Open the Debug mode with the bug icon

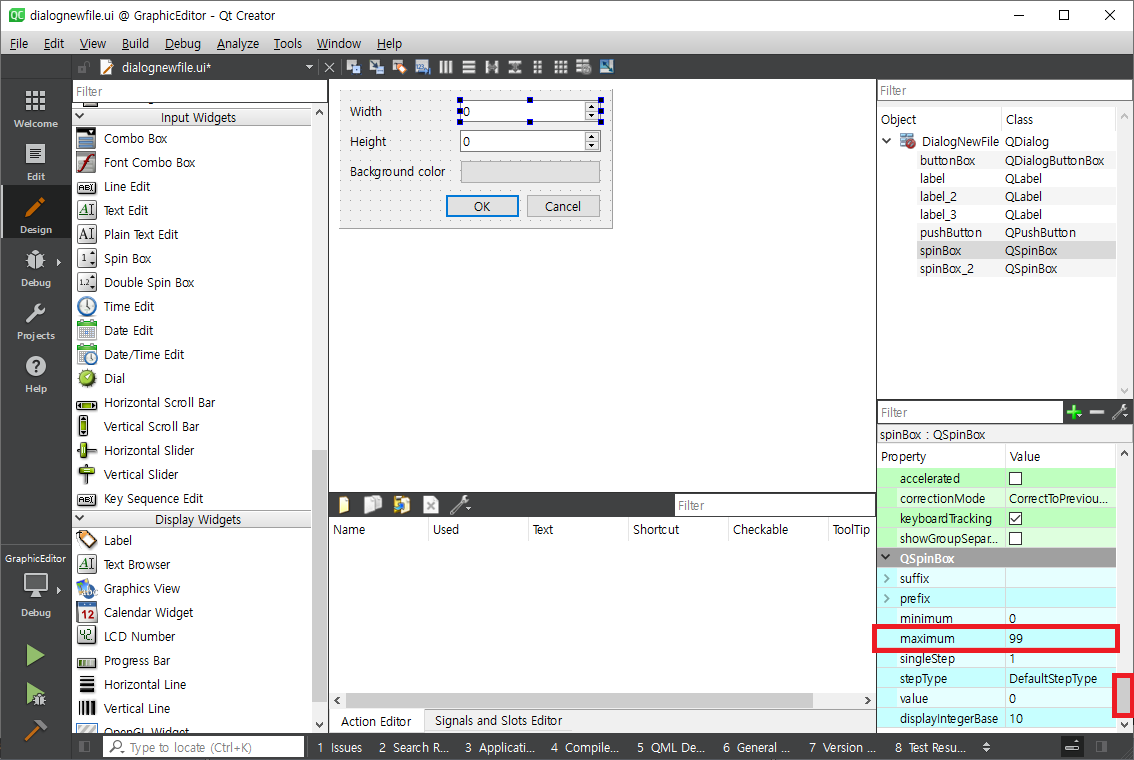click(35, 268)
